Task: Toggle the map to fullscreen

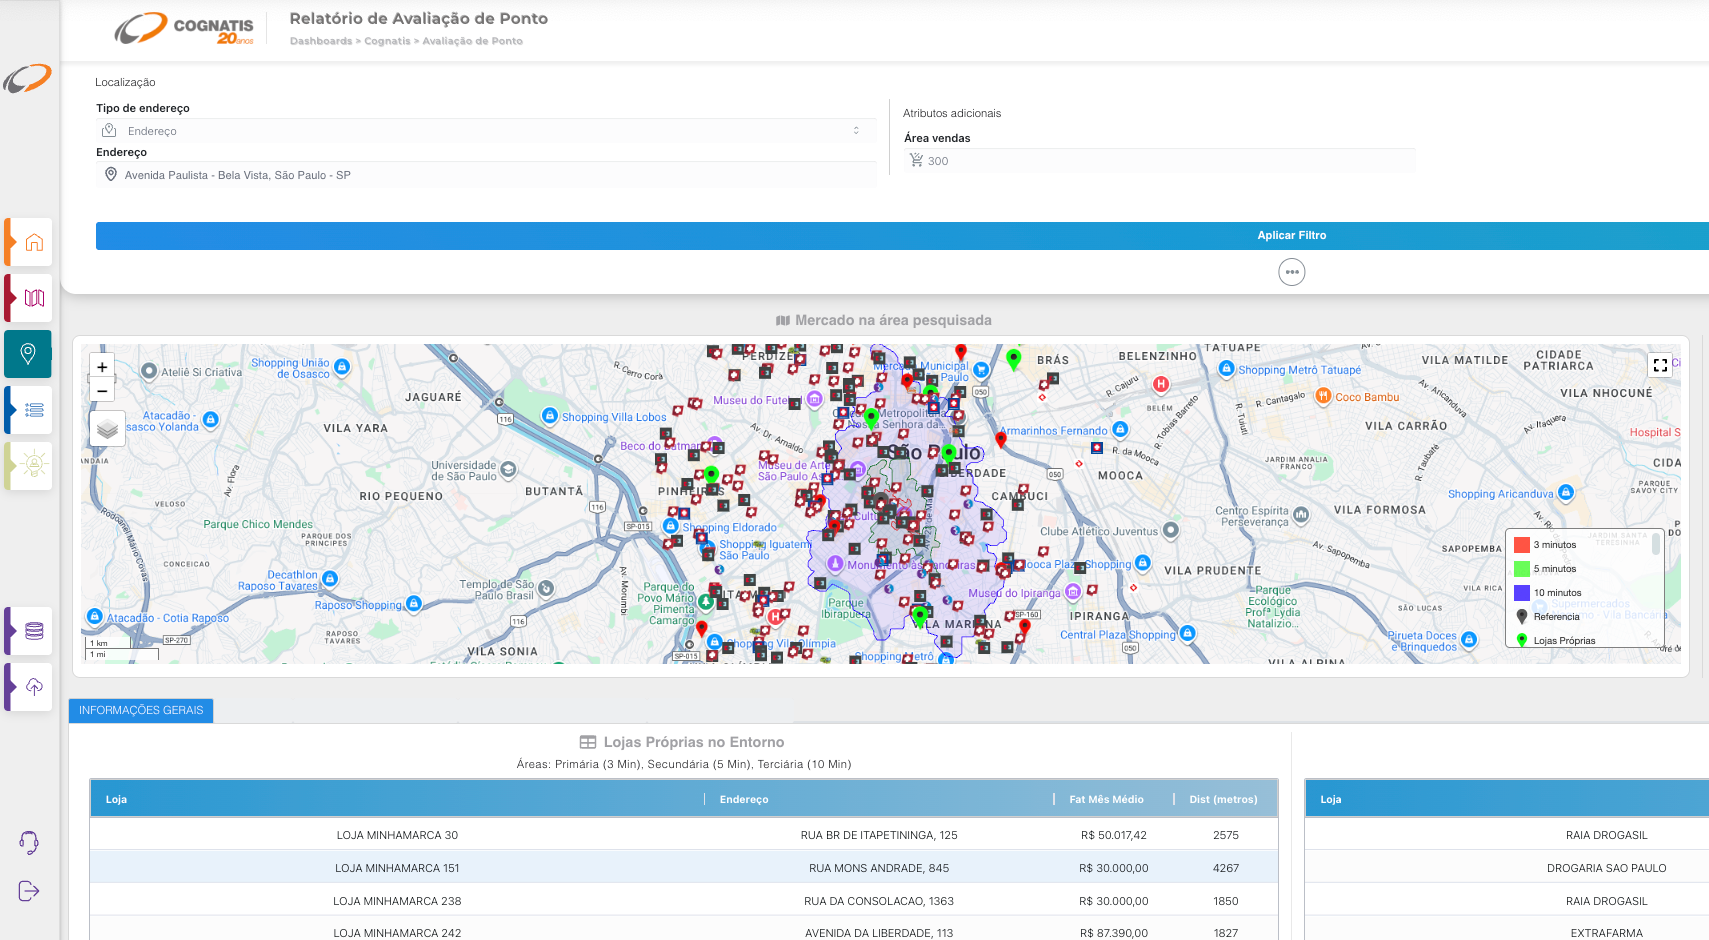Action: pyautogui.click(x=1660, y=365)
